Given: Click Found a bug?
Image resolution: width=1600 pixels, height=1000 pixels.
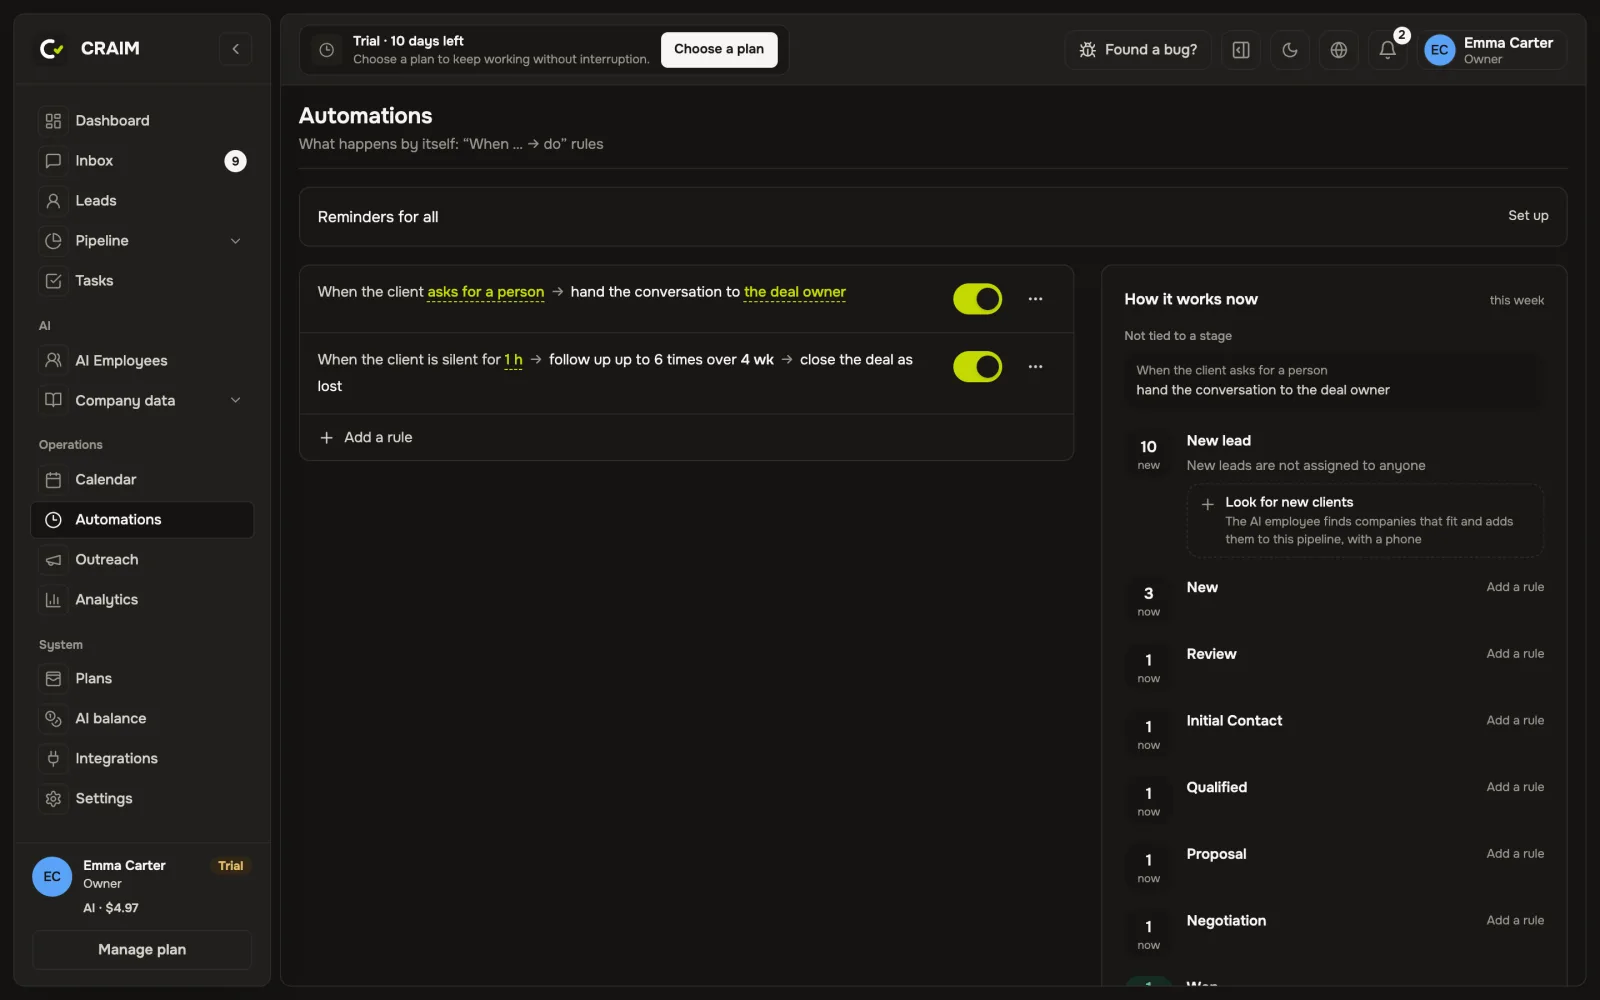Looking at the screenshot, I should click(x=1138, y=50).
